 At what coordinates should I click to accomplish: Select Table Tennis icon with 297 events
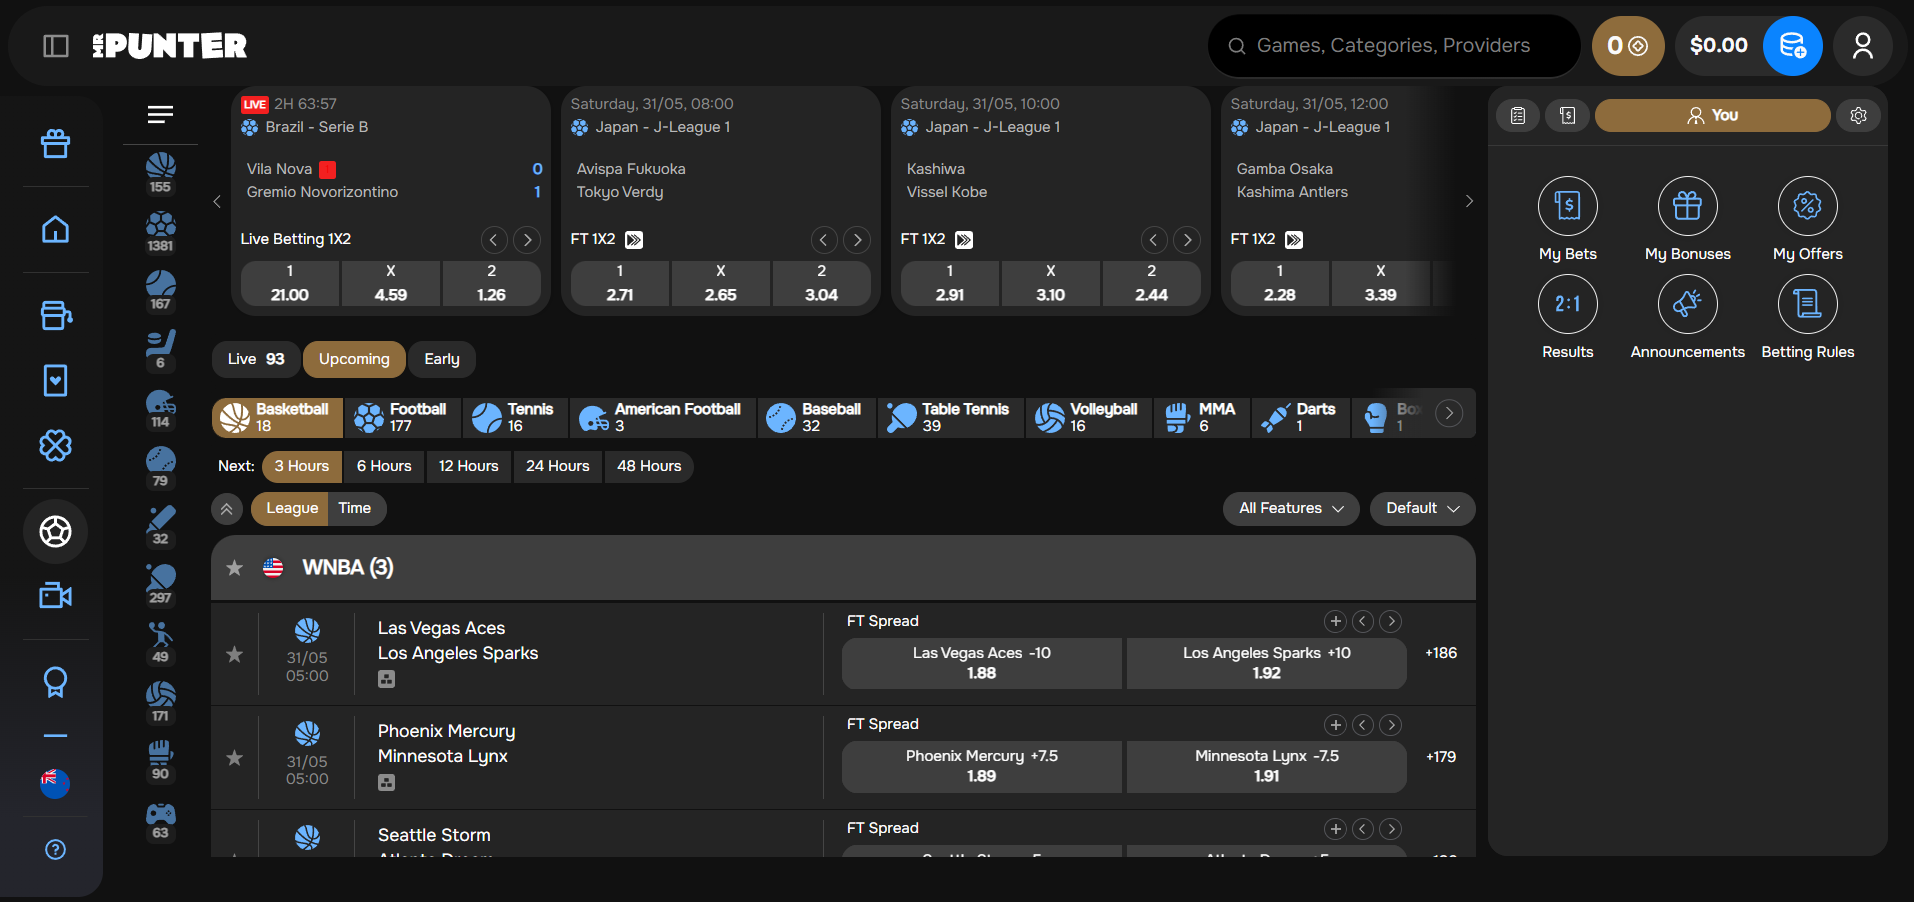point(160,584)
